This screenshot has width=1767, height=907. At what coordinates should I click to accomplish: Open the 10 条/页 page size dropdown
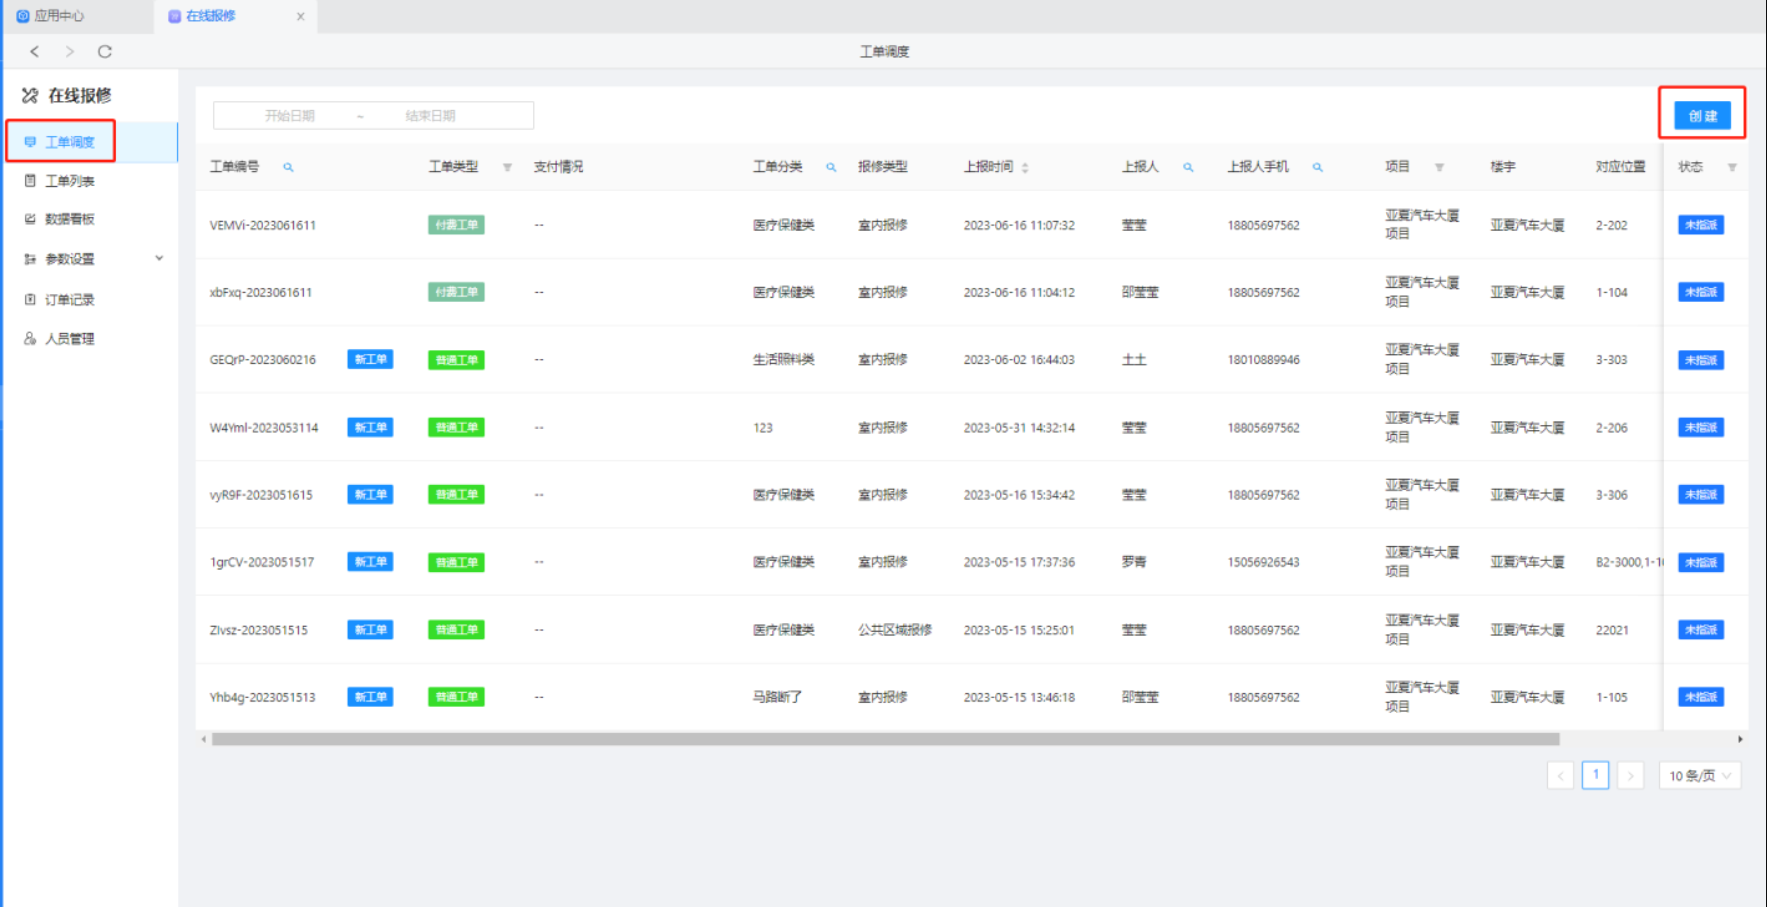pyautogui.click(x=1699, y=775)
